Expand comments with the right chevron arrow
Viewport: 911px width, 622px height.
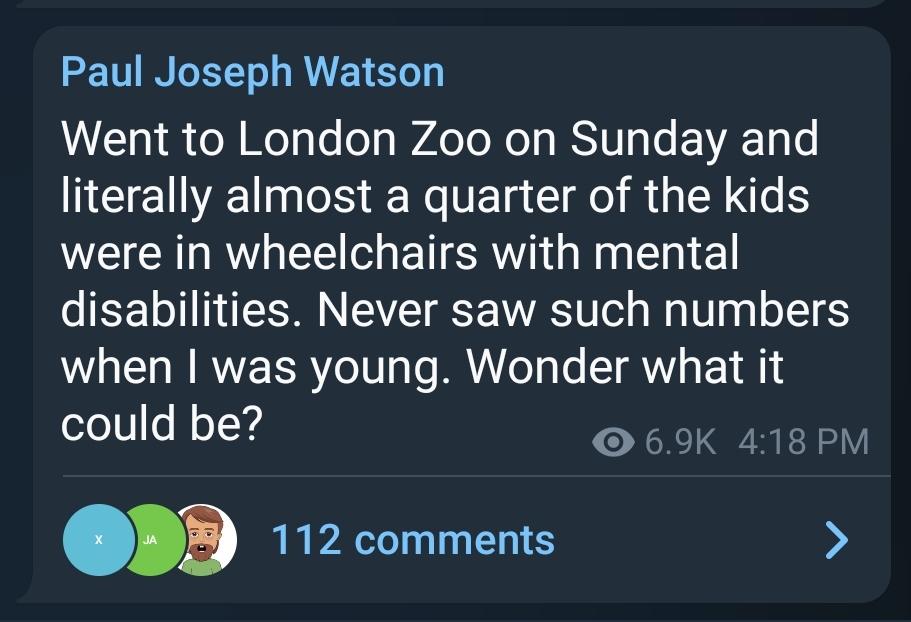tap(837, 540)
